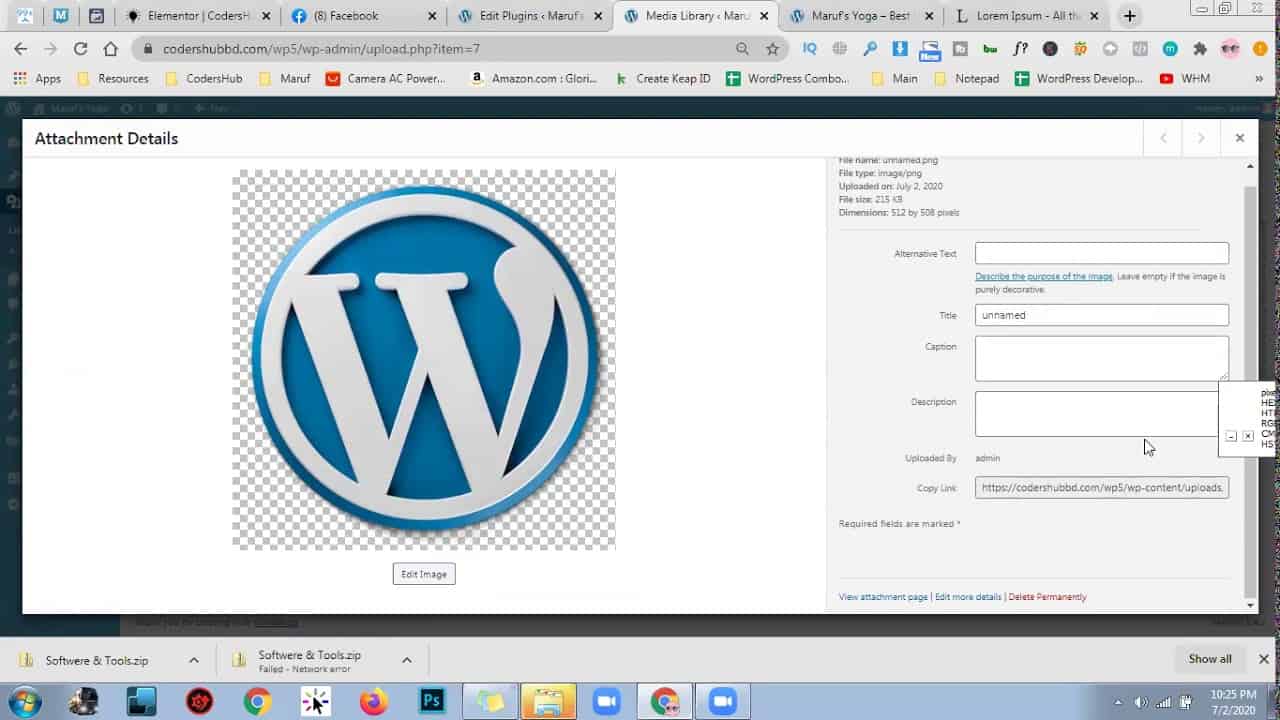Click the WordPress logo image preview
1280x720 pixels.
pyautogui.click(x=424, y=359)
